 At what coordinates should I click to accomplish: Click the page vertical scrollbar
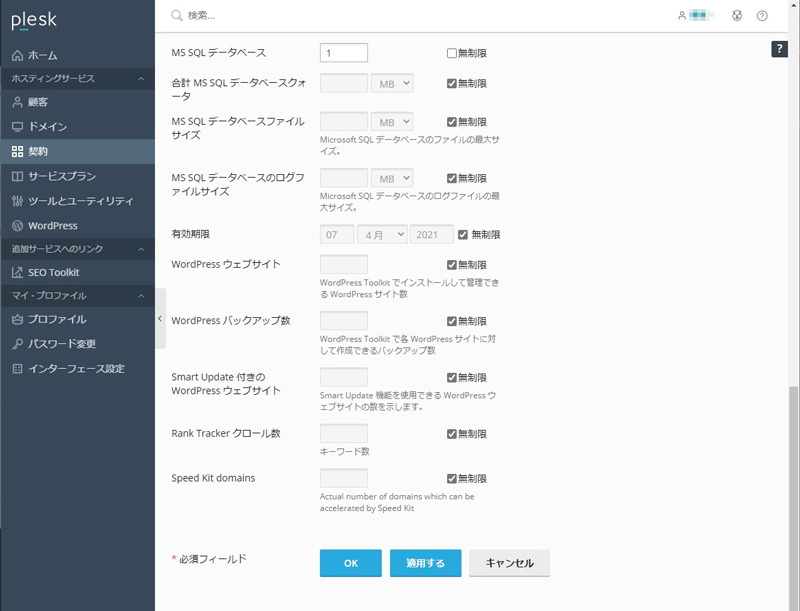coord(795,497)
